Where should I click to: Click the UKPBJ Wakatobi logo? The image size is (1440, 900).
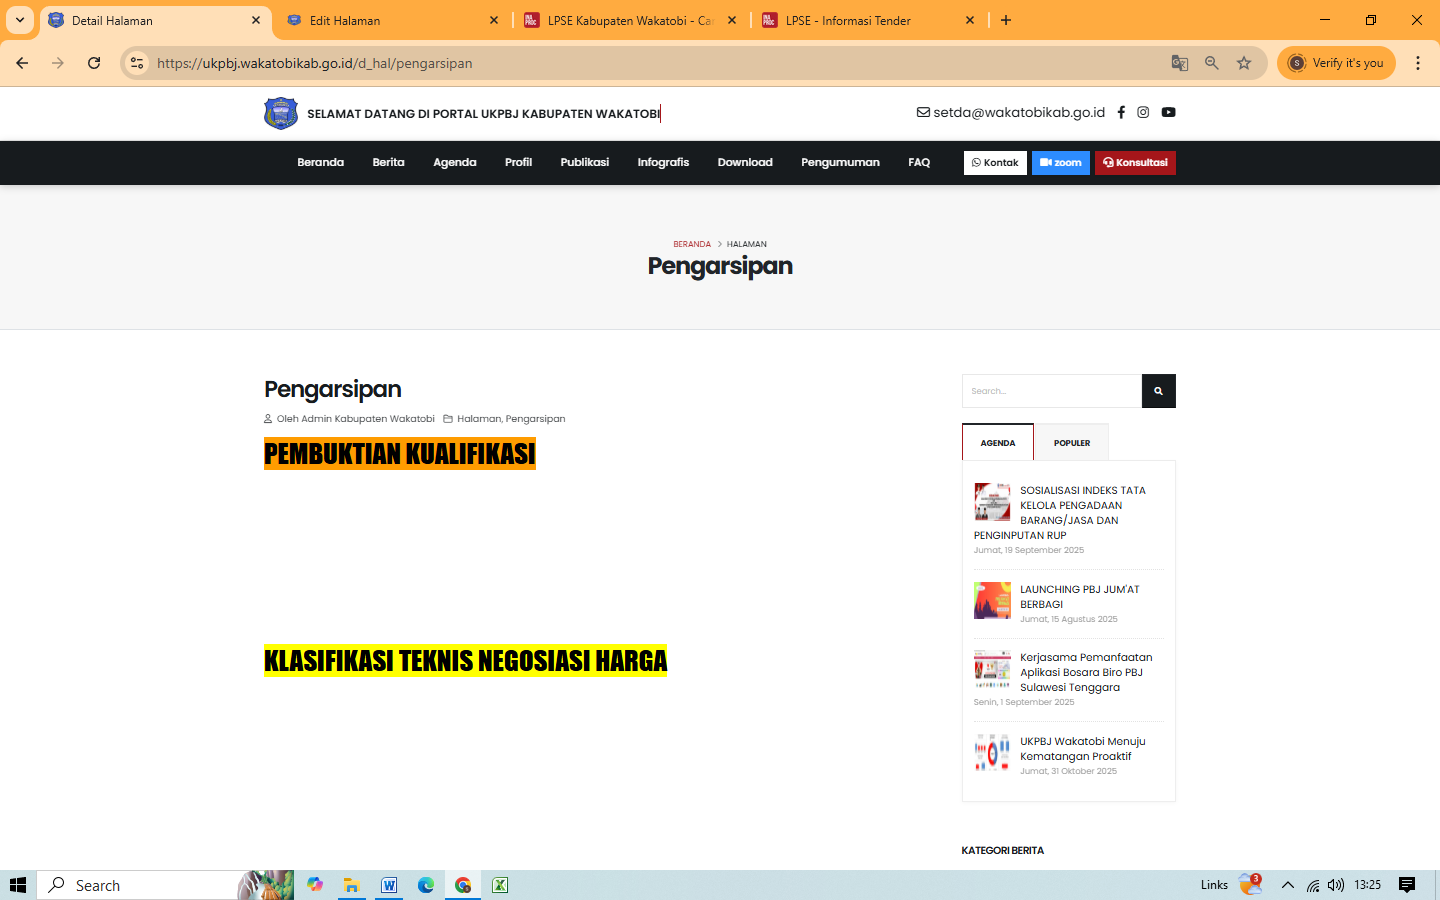(281, 113)
